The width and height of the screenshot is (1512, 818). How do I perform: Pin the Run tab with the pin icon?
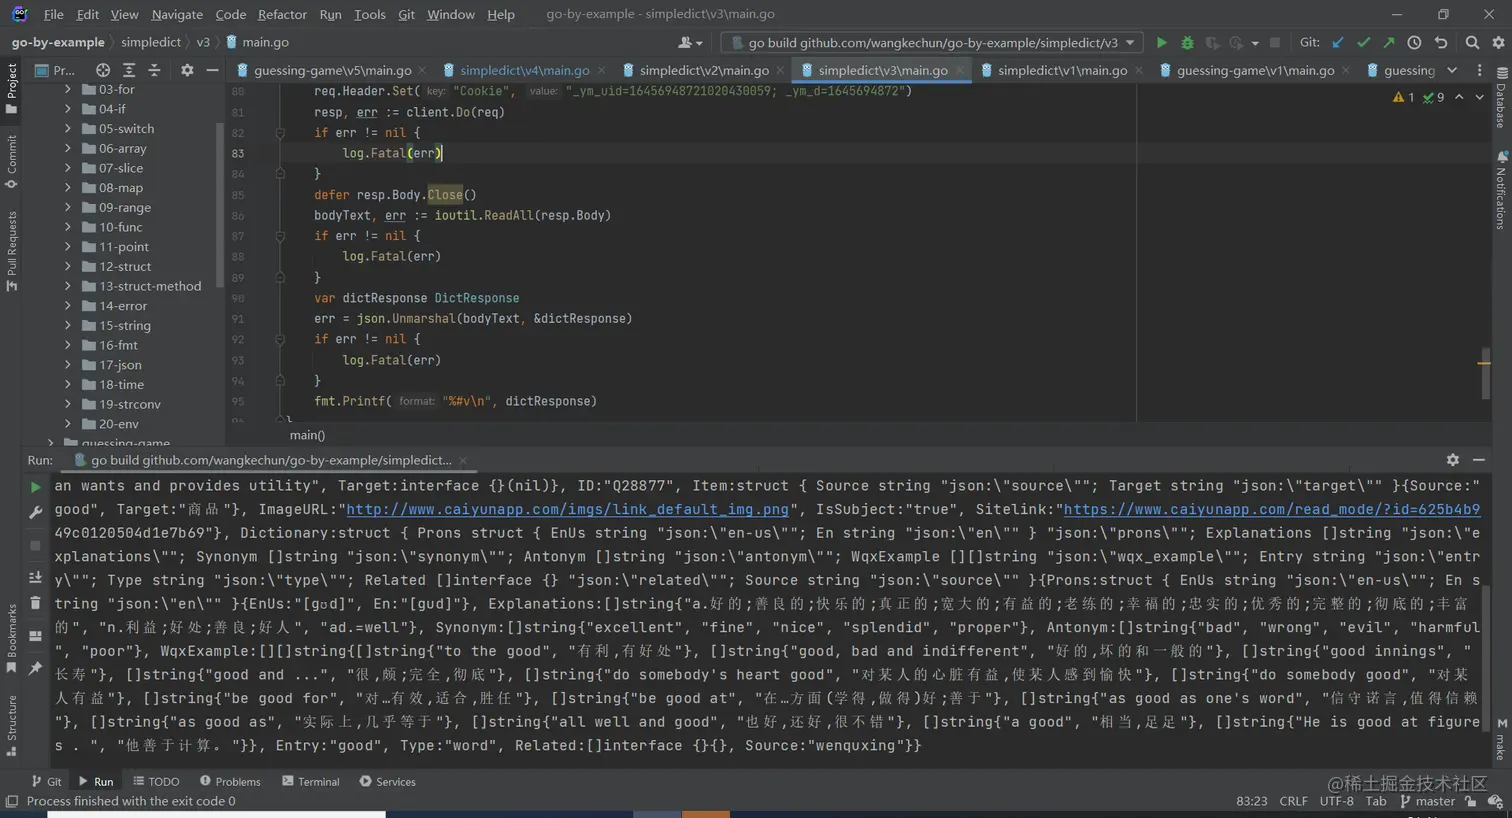(x=35, y=668)
